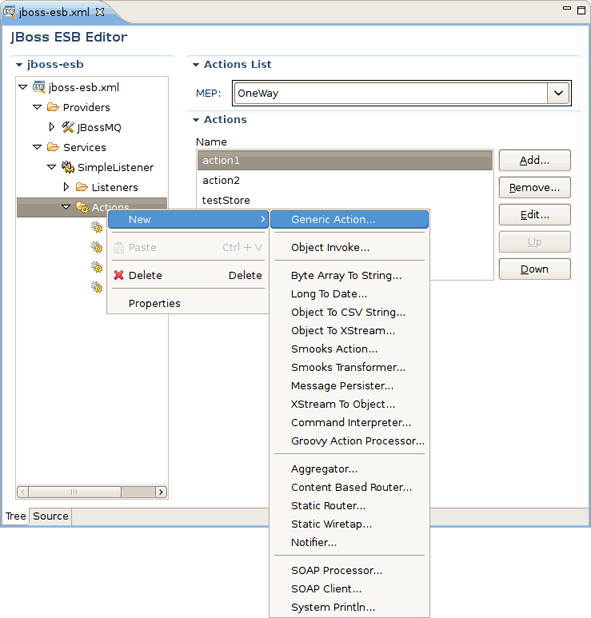
Task: Select Static Router... item
Action: [x=349, y=506]
